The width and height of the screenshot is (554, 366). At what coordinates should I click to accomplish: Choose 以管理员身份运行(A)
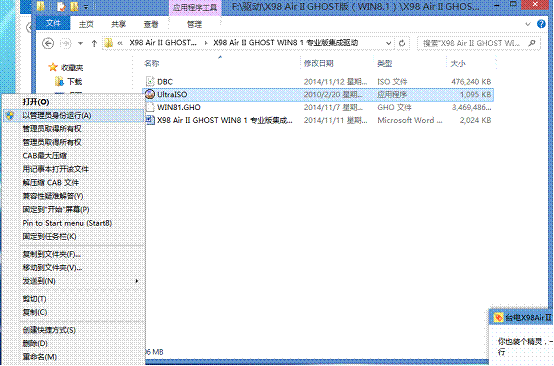tap(74, 115)
